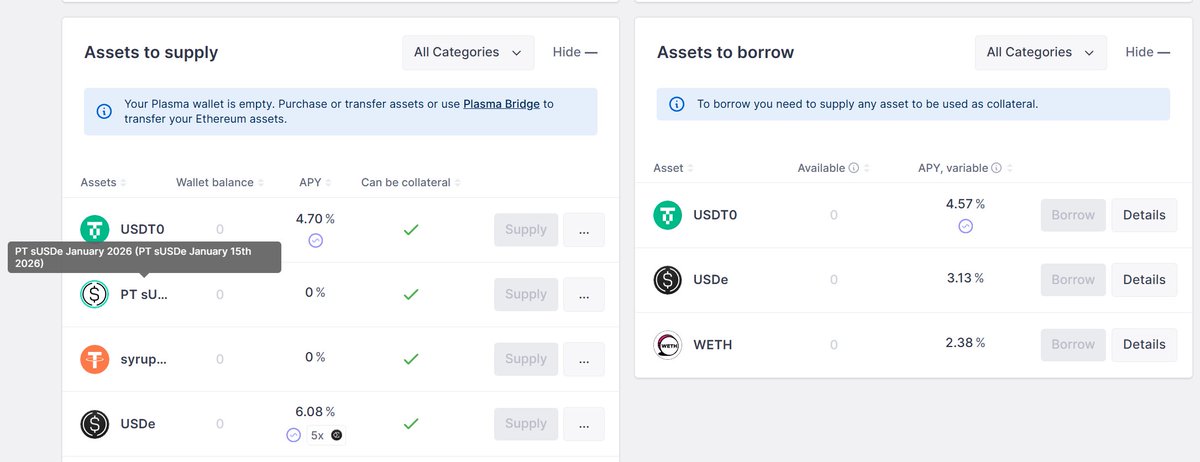1200x462 pixels.
Task: Open All Categories dropdown in Assets to supply
Action: point(468,53)
